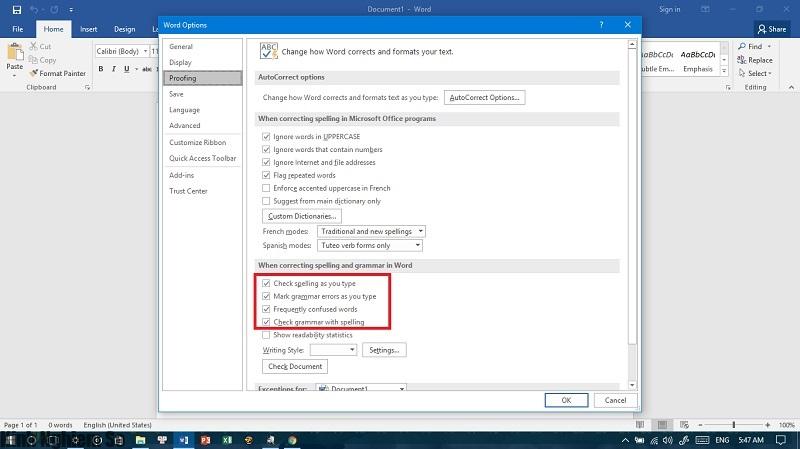Click the Paste clipboard icon in Word's ribbon
The image size is (800, 449).
click(x=15, y=52)
